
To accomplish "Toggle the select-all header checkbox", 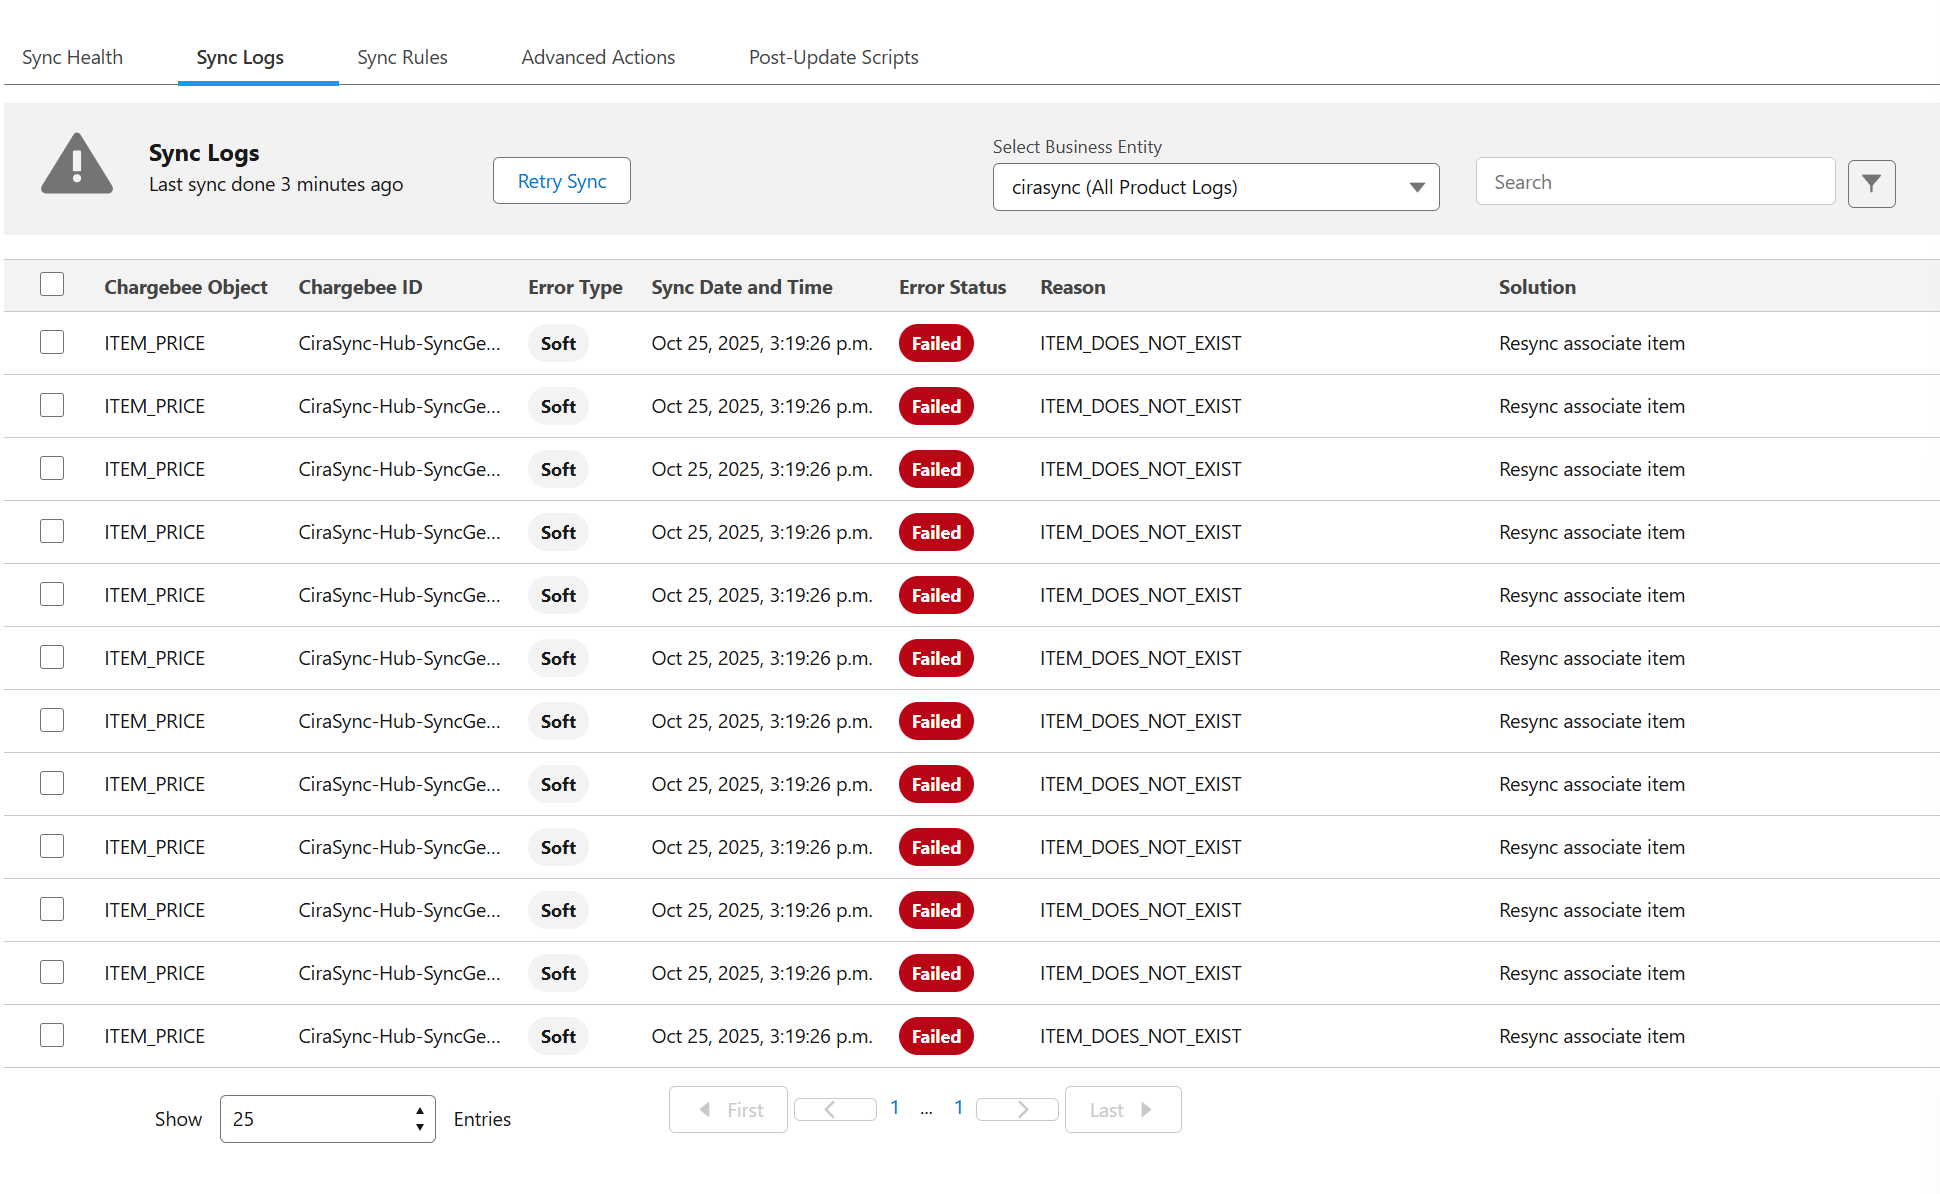I will 52,285.
